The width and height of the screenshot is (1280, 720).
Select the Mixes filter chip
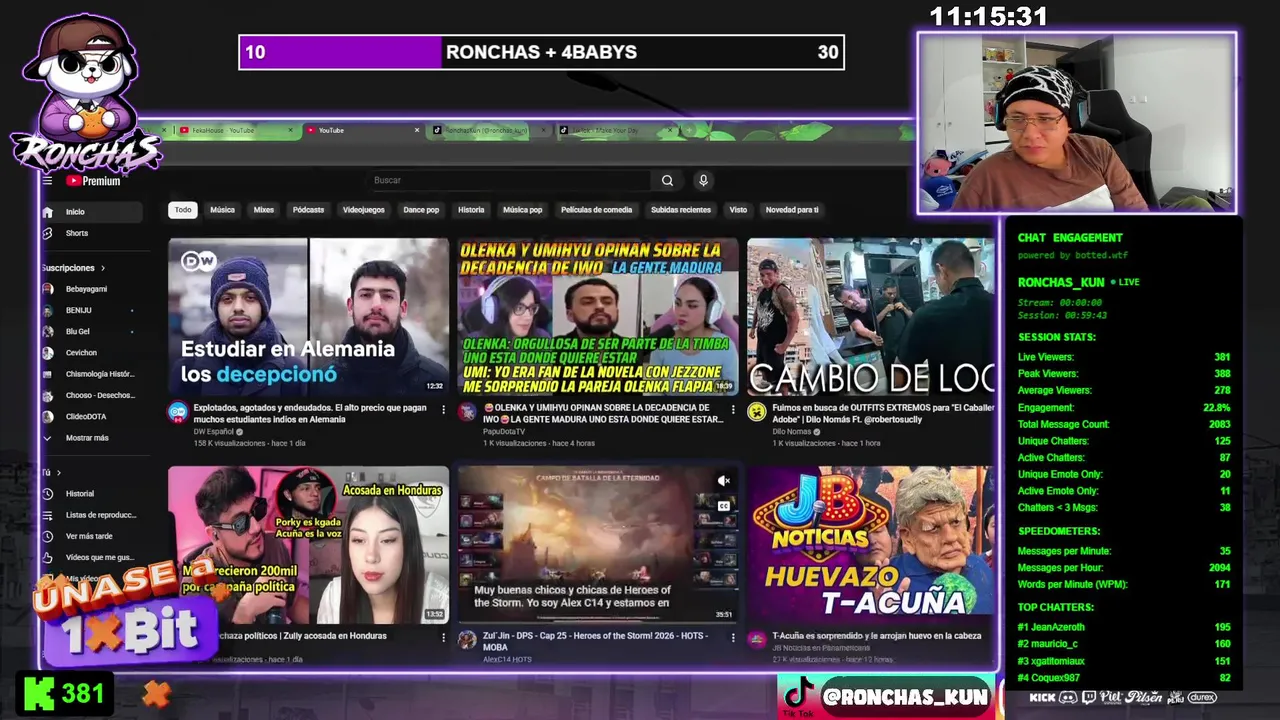[x=264, y=210]
